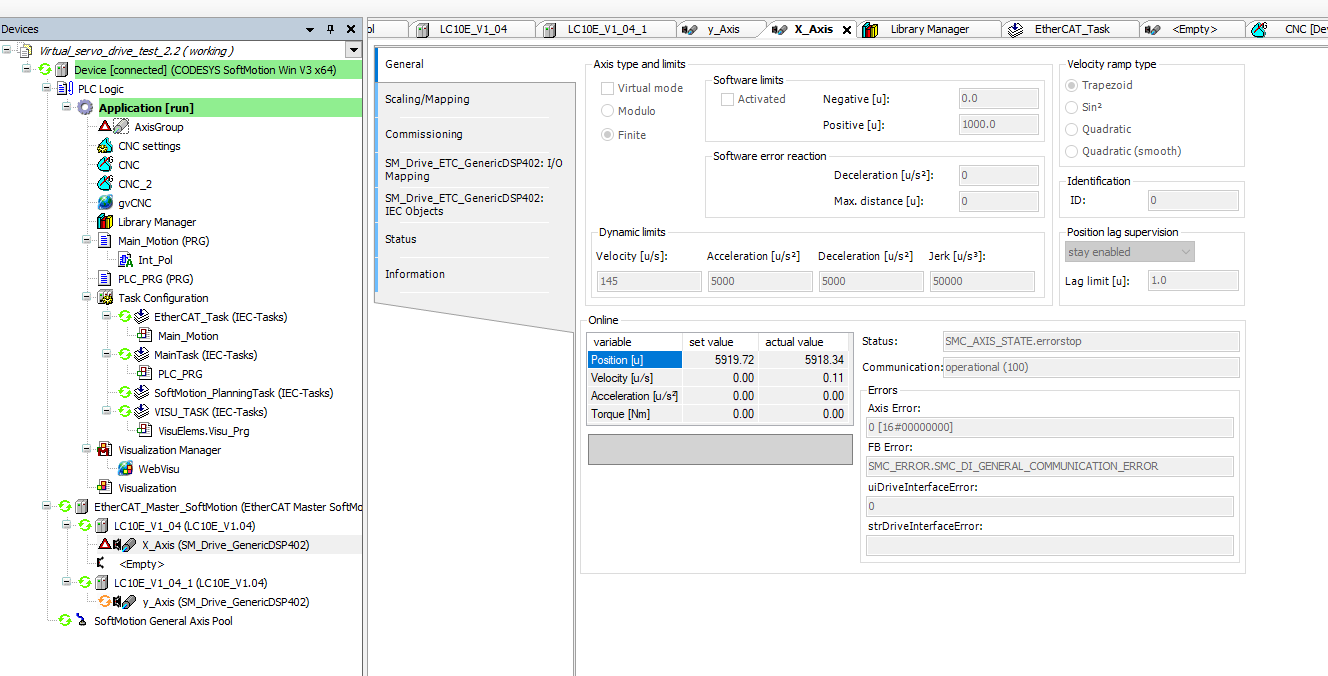Click the Library Manager icon in tree
This screenshot has width=1328, height=676.
(x=105, y=222)
